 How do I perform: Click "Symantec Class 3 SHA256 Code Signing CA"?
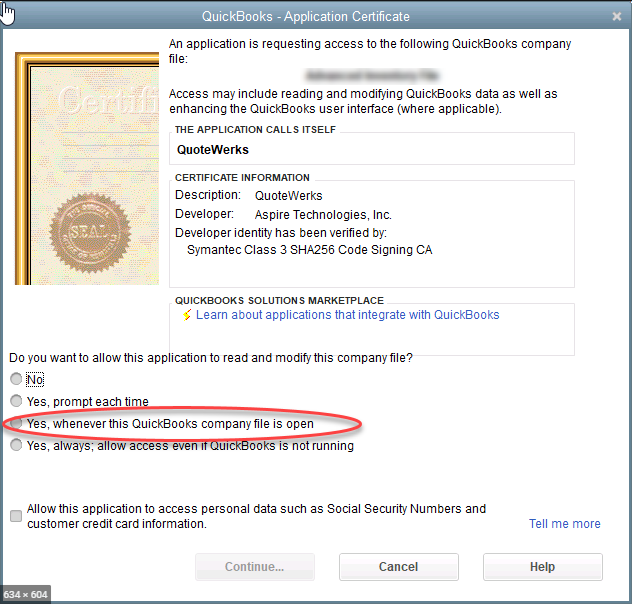coord(310,250)
